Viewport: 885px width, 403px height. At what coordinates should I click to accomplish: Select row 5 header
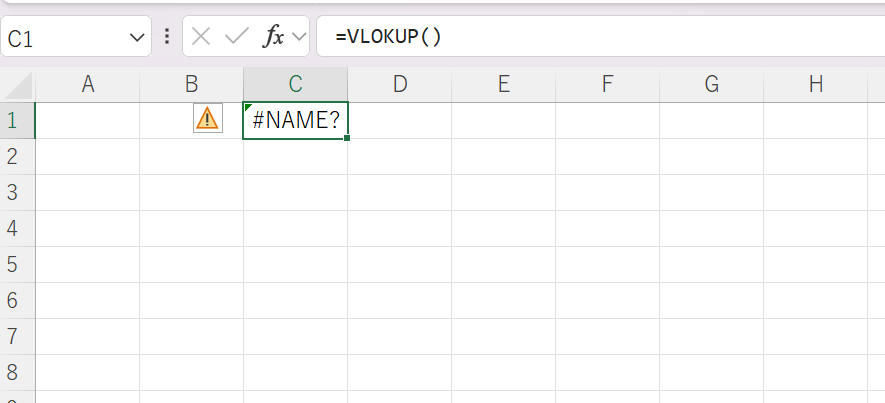point(17,265)
